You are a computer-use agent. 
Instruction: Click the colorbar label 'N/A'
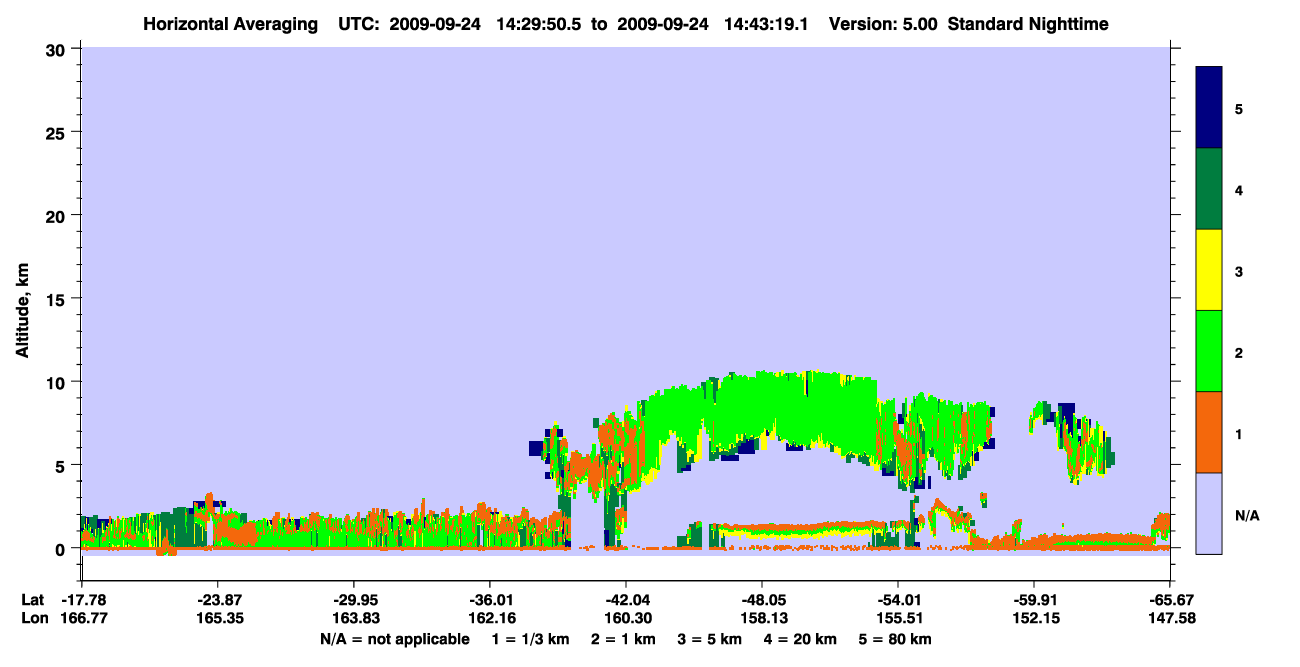pyautogui.click(x=1247, y=515)
